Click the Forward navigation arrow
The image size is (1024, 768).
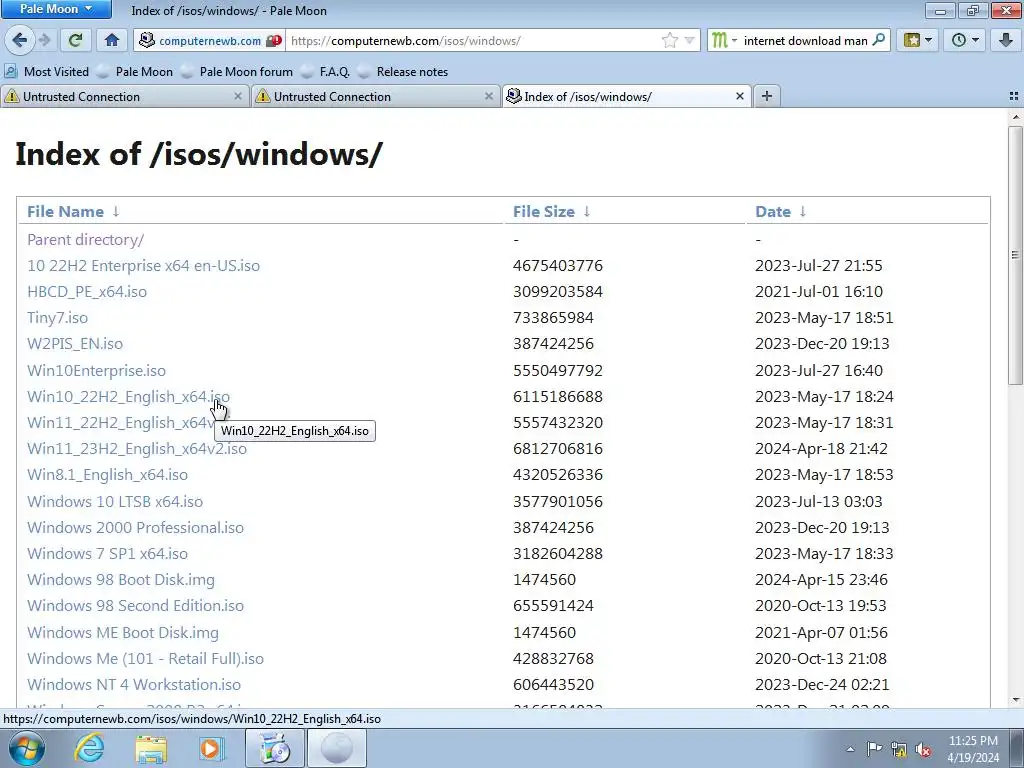tap(44, 40)
